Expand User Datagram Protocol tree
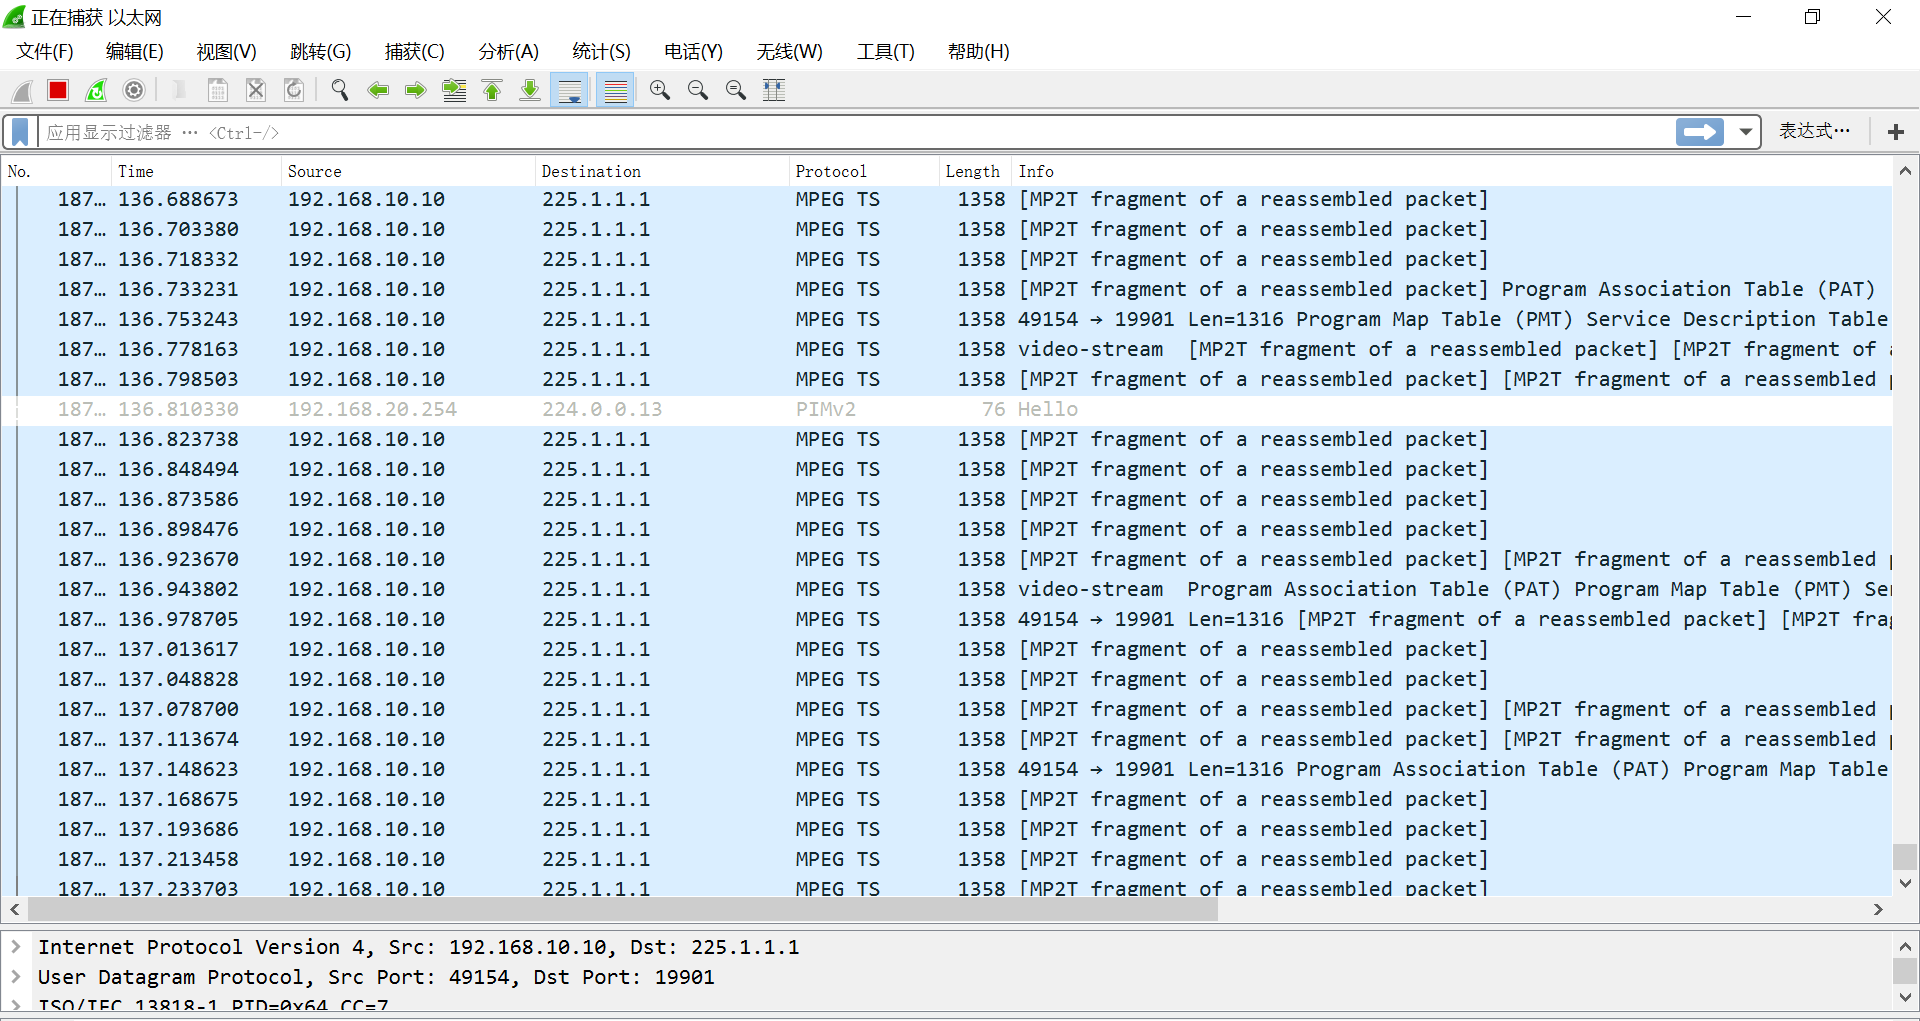The image size is (1920, 1021). [16, 976]
